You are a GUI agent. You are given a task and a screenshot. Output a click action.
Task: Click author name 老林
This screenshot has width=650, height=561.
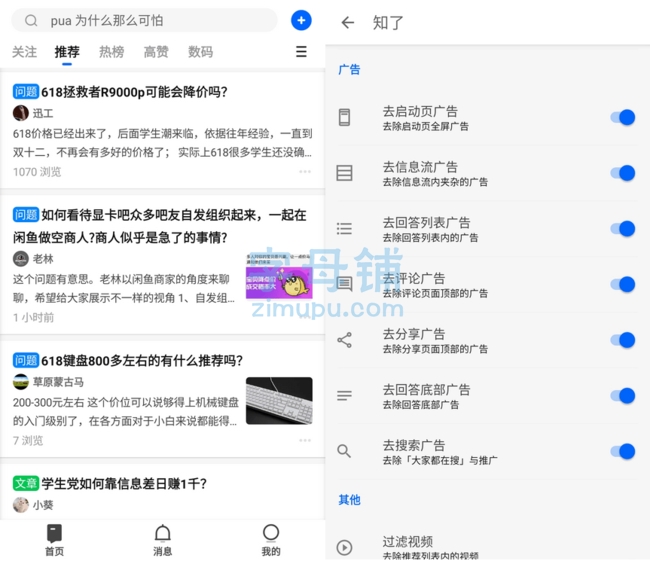pos(43,259)
